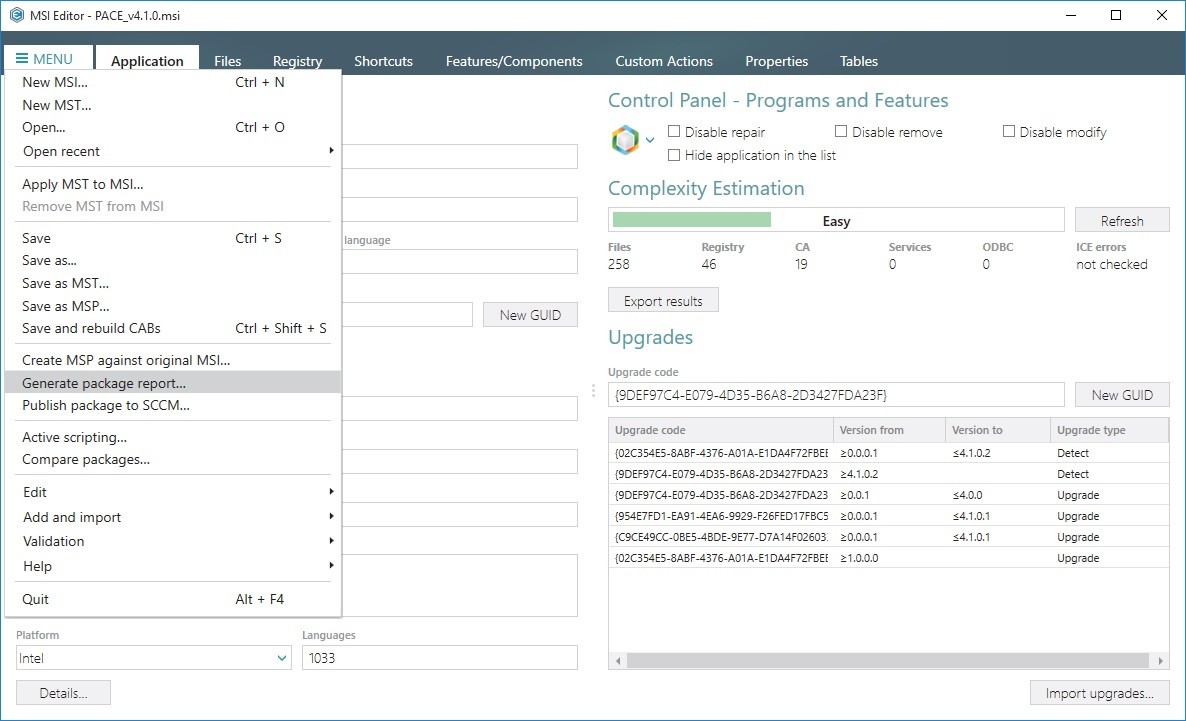Expand the Edit submenu
This screenshot has width=1186, height=721.
pyautogui.click(x=172, y=492)
